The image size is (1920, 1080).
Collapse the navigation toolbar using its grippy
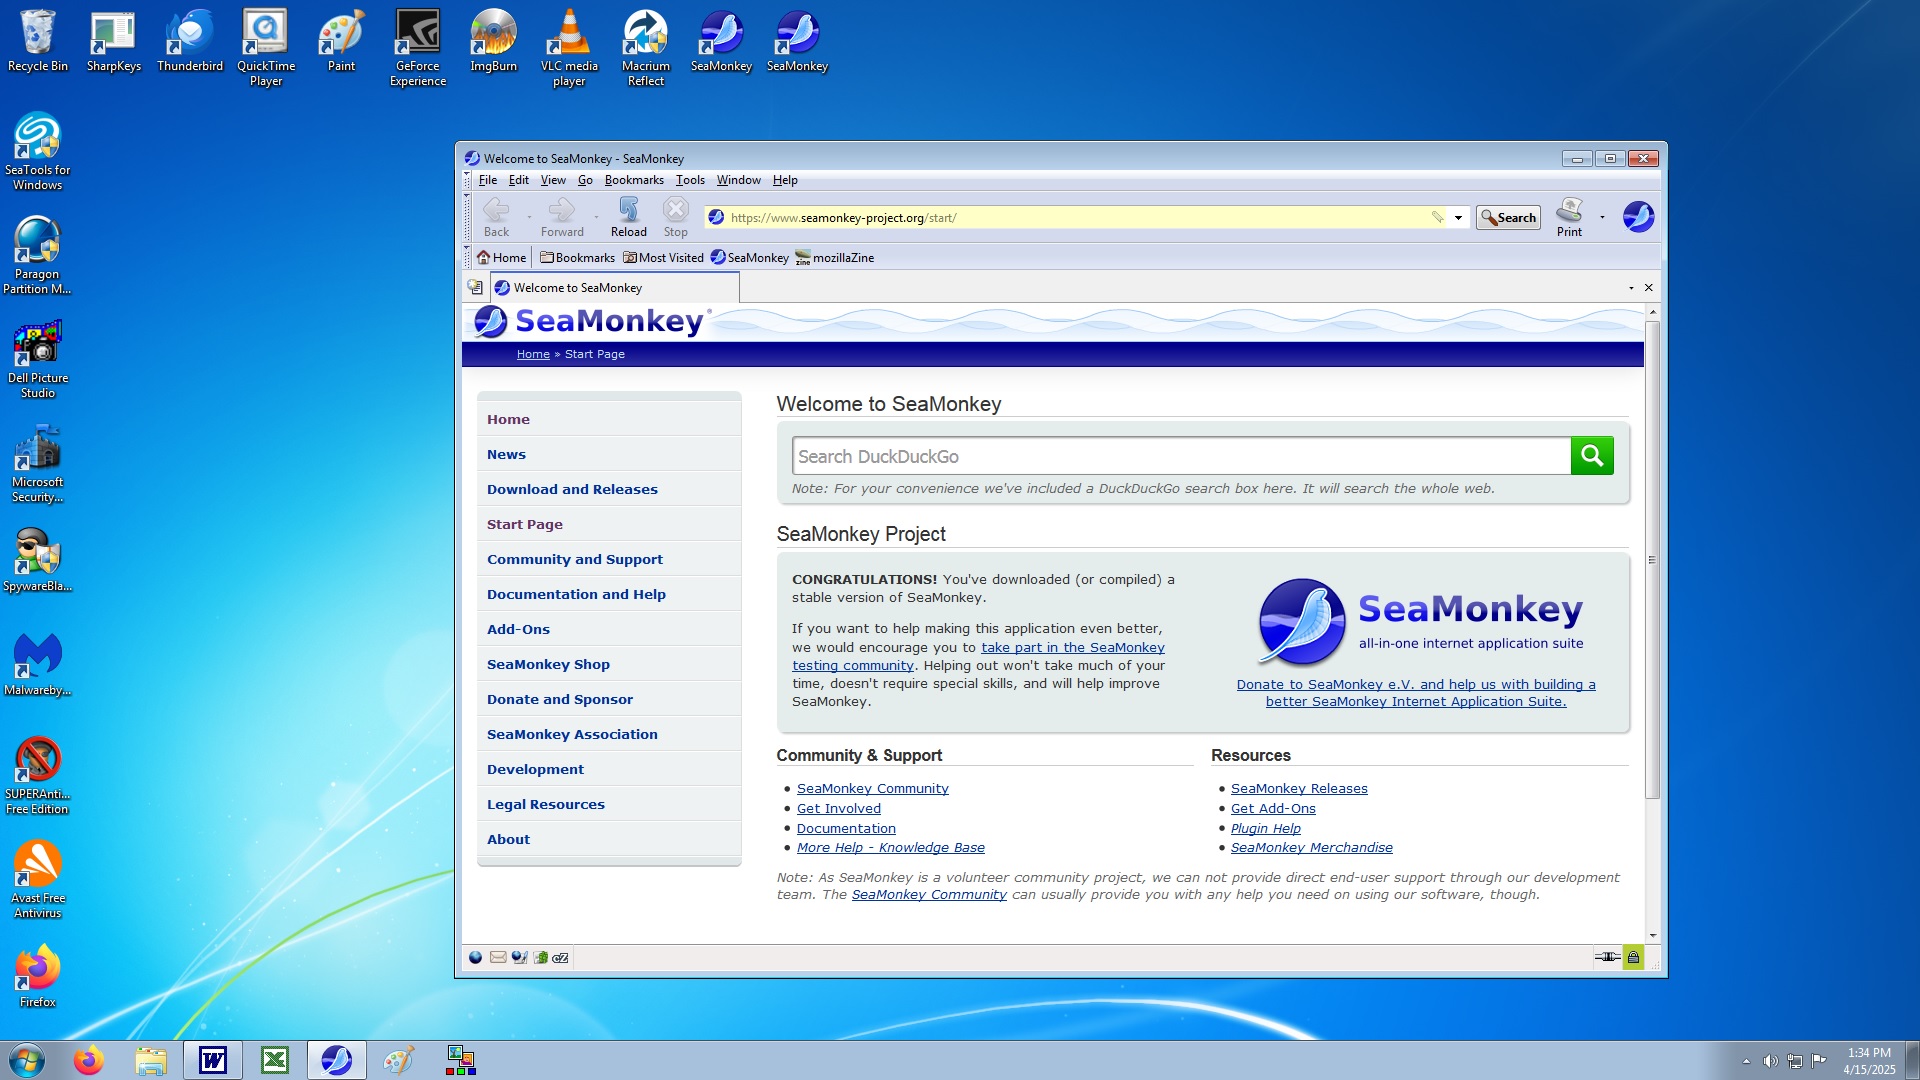coord(466,217)
